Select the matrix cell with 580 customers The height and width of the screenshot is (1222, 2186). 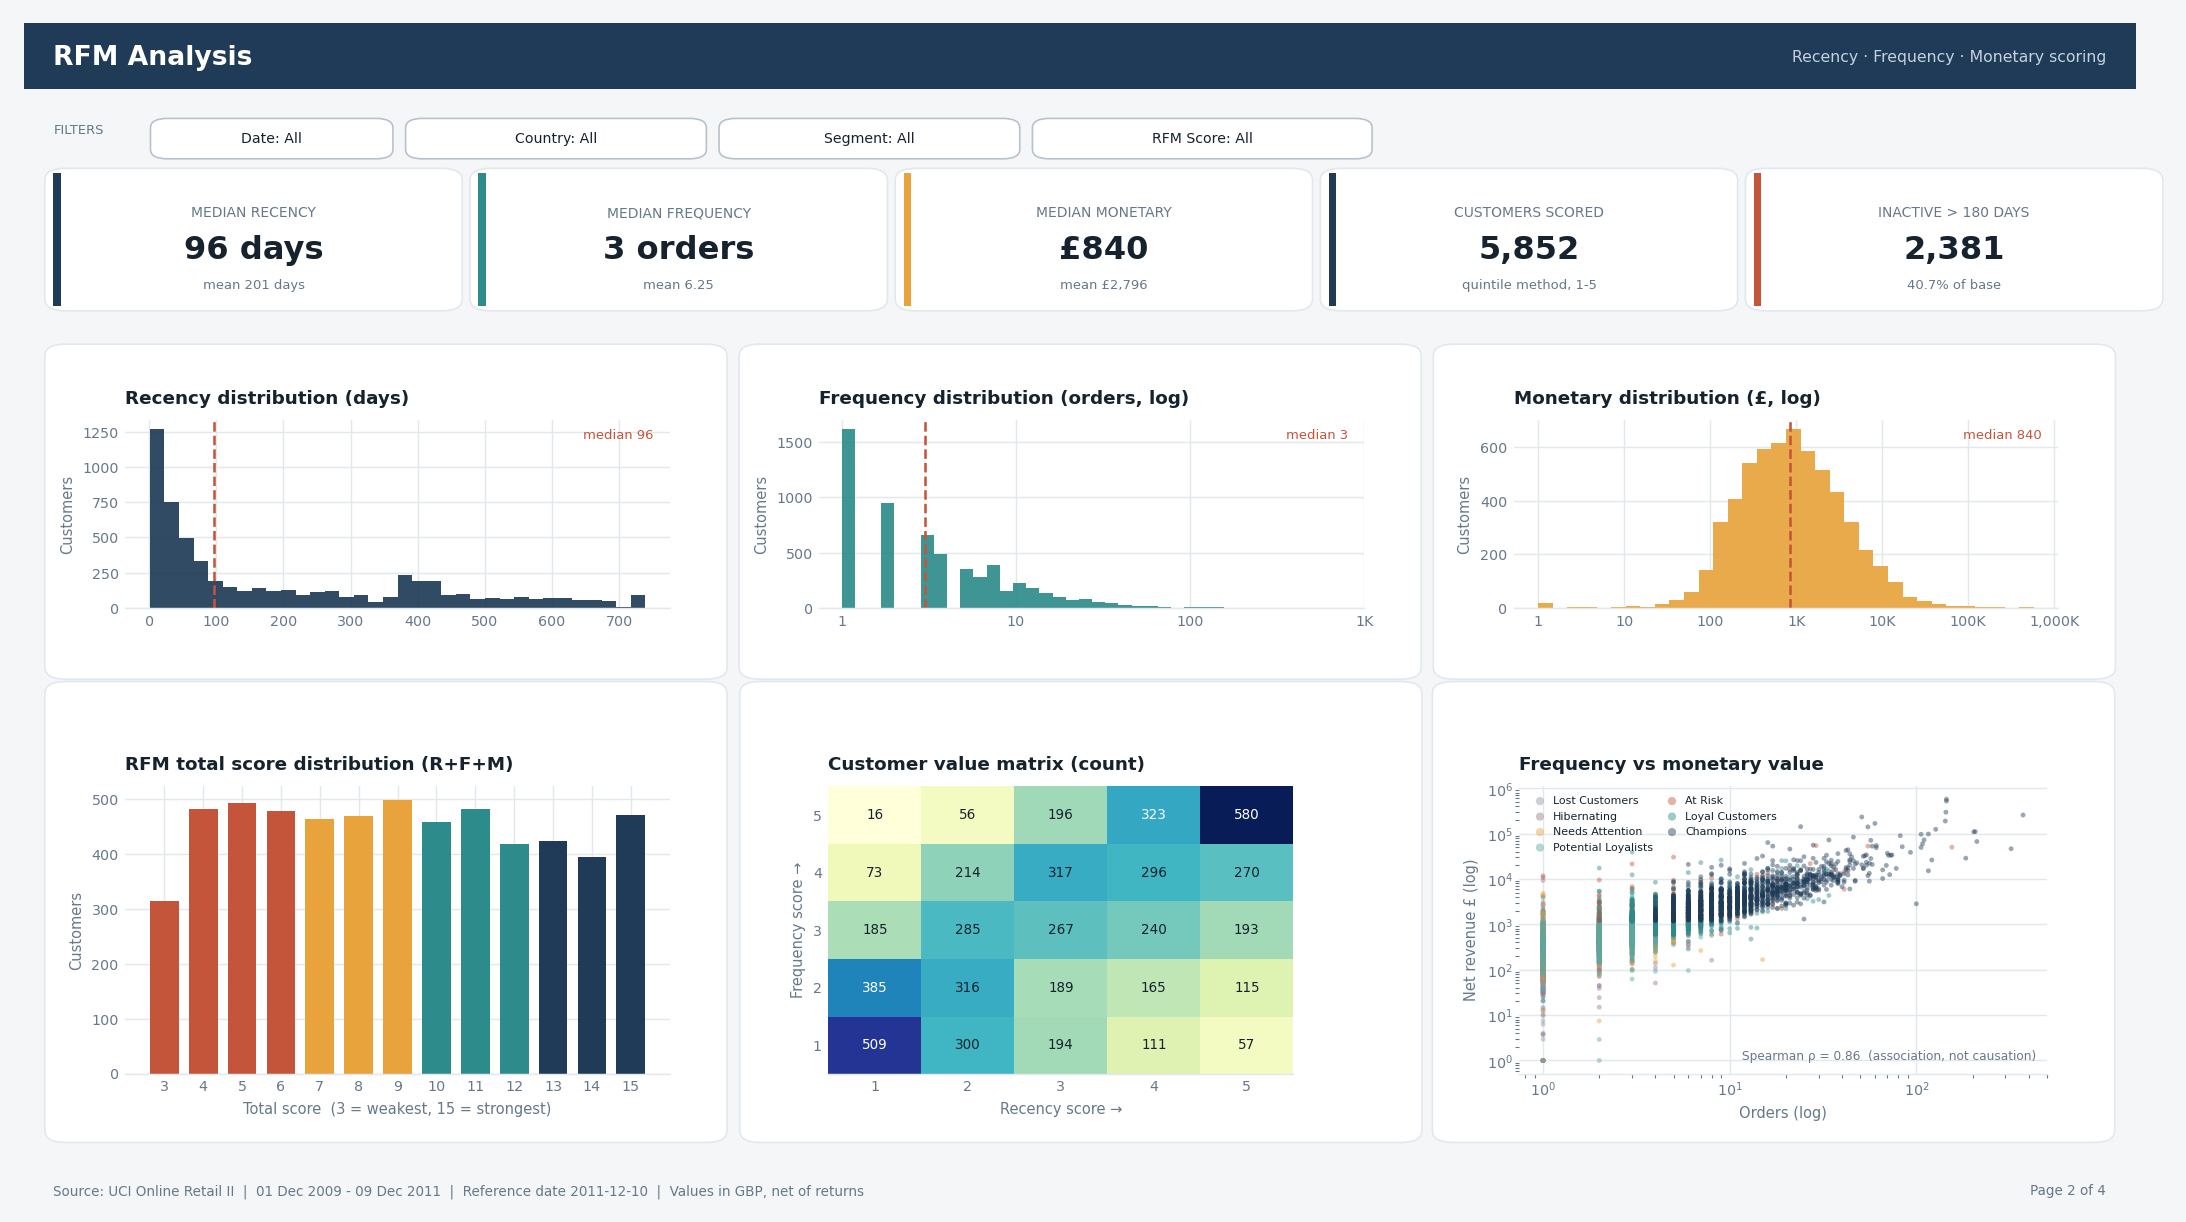pyautogui.click(x=1246, y=815)
